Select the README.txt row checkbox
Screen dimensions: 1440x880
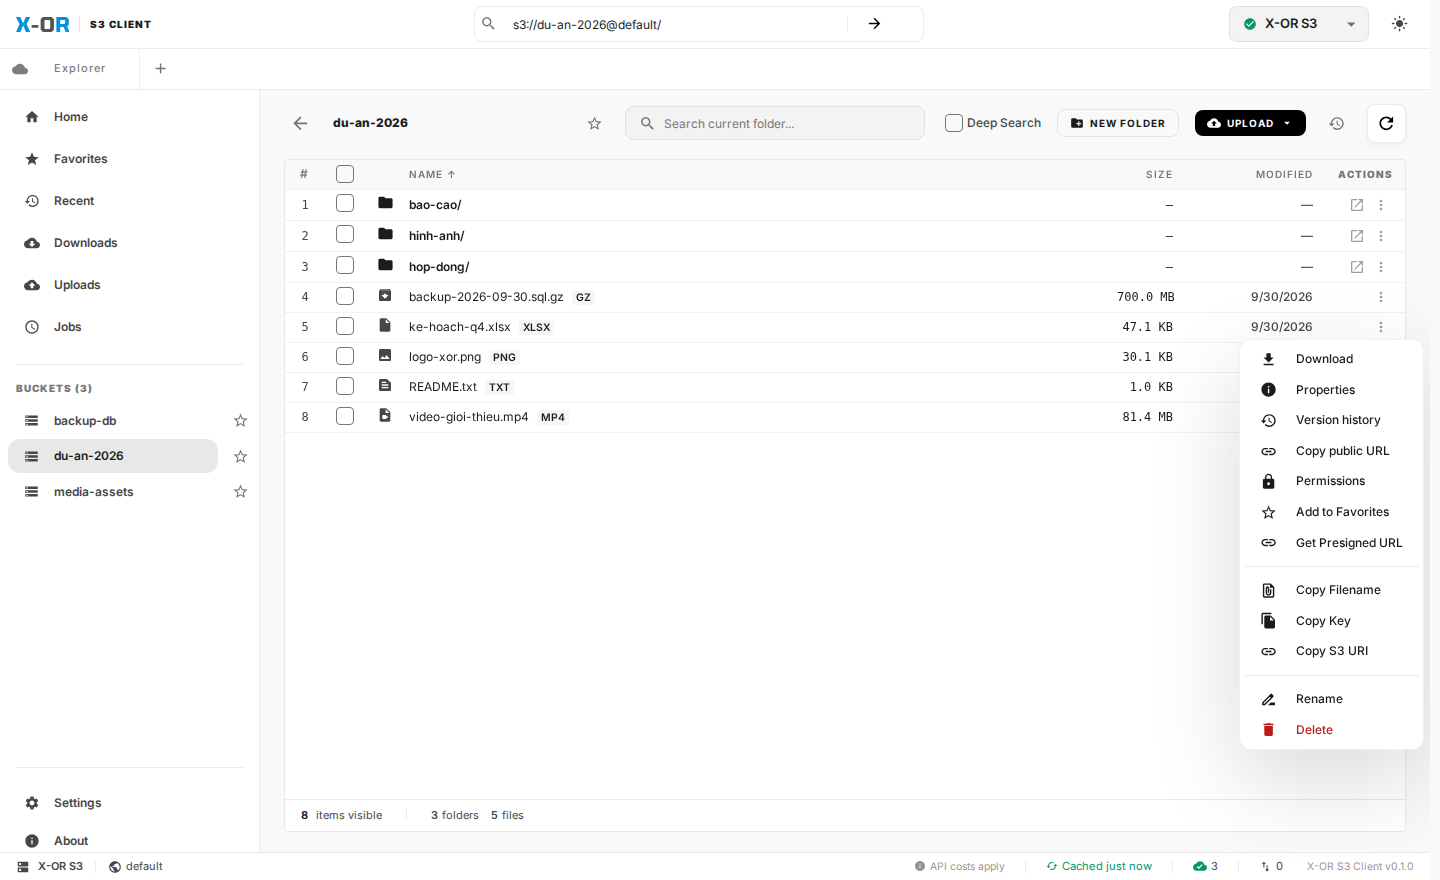(x=345, y=386)
